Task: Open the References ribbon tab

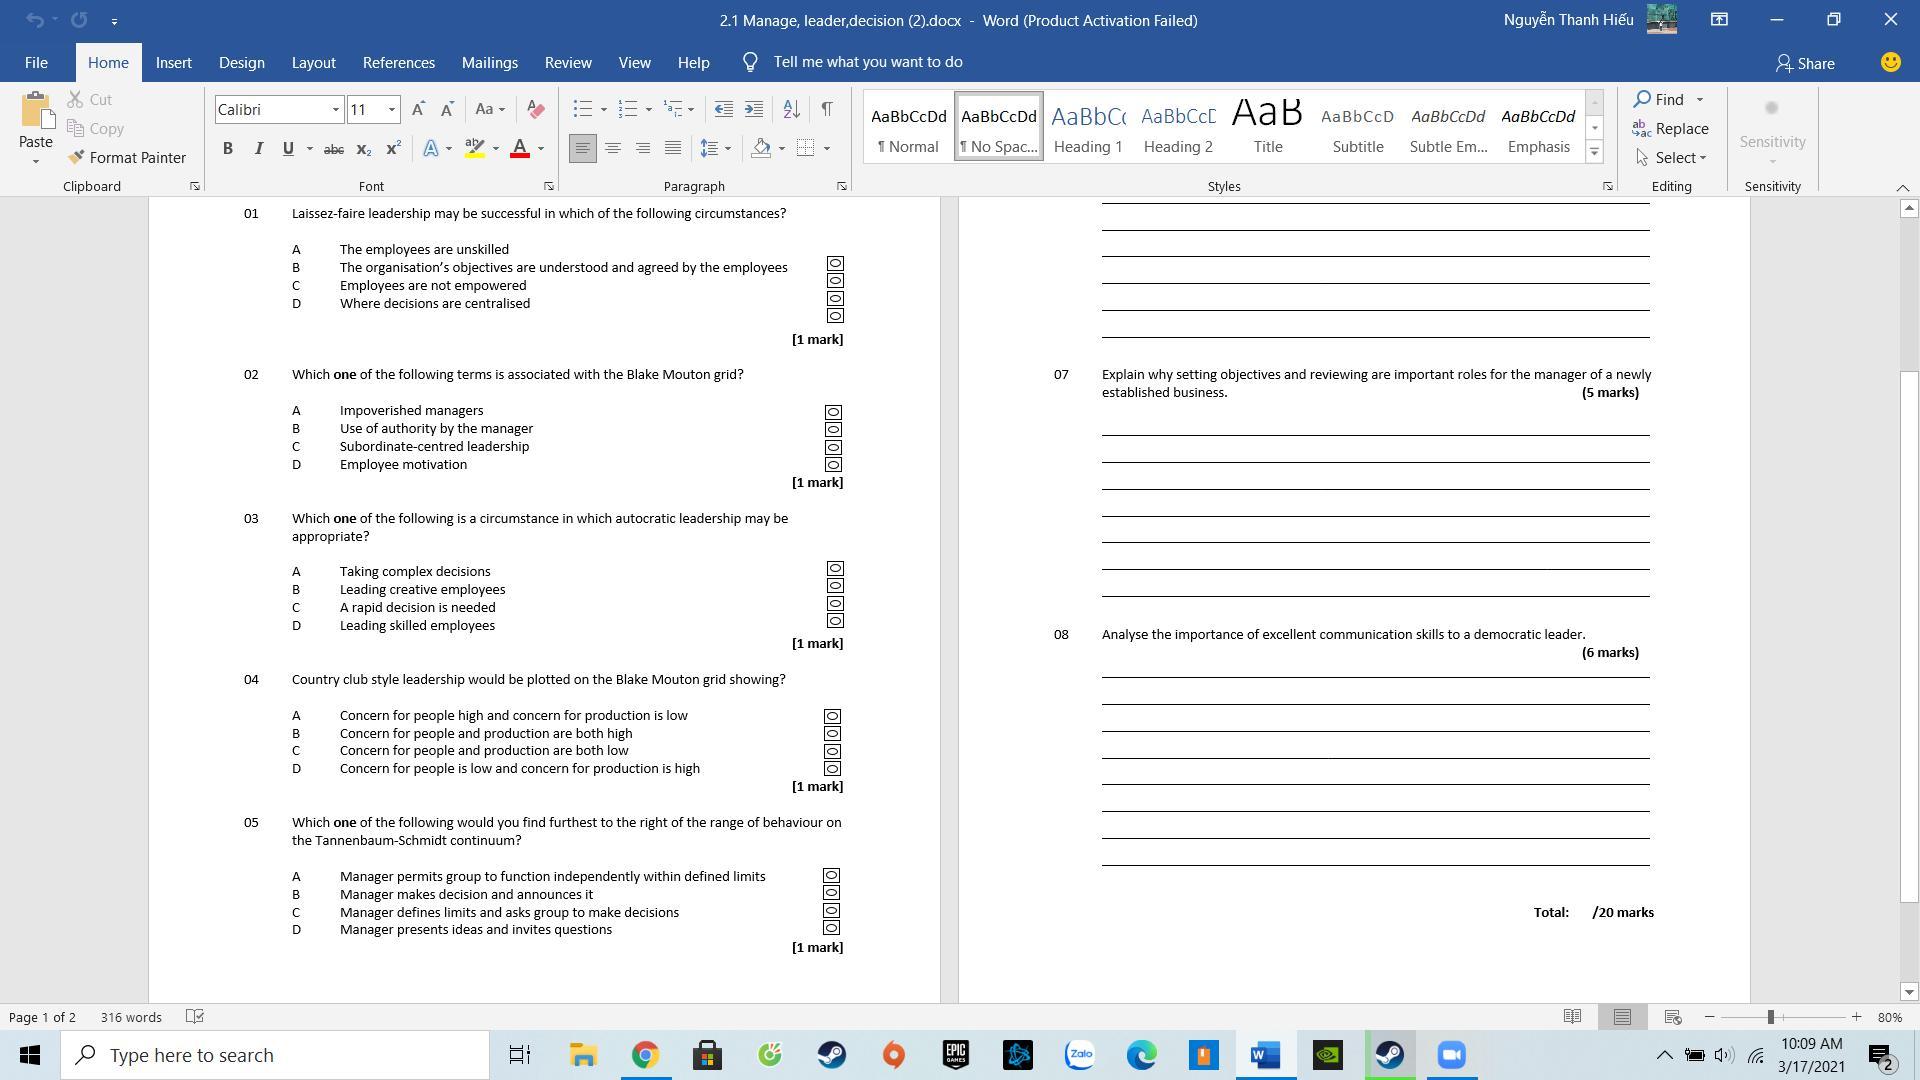Action: [398, 62]
